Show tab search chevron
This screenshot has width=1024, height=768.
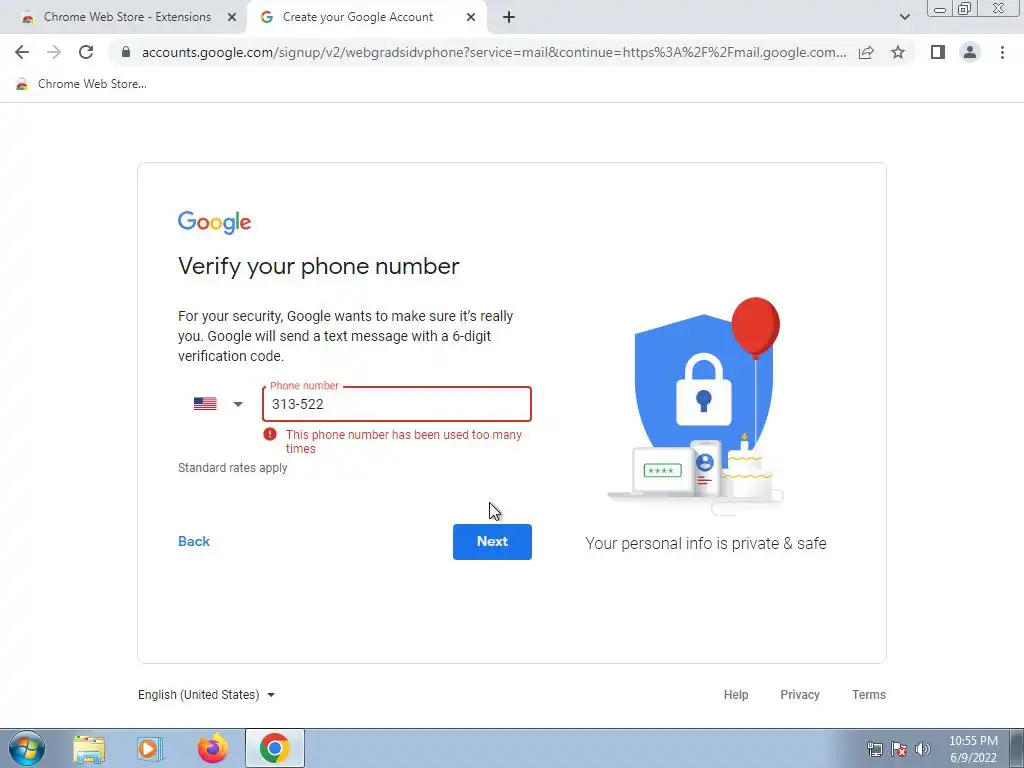(x=904, y=17)
